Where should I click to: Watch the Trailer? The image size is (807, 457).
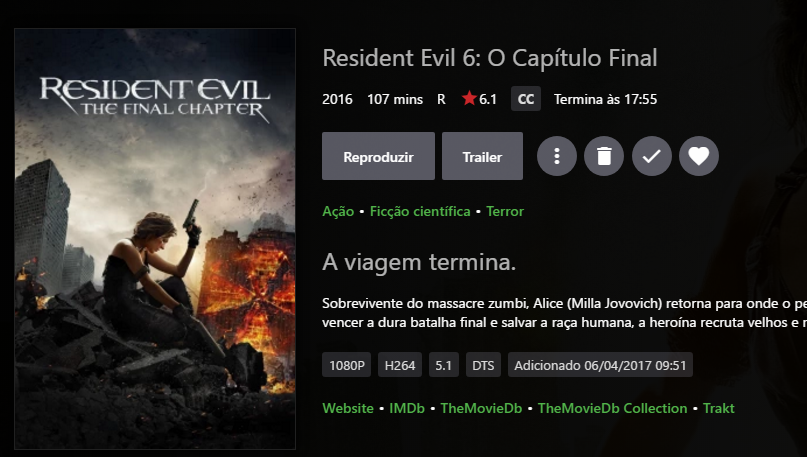coord(482,156)
